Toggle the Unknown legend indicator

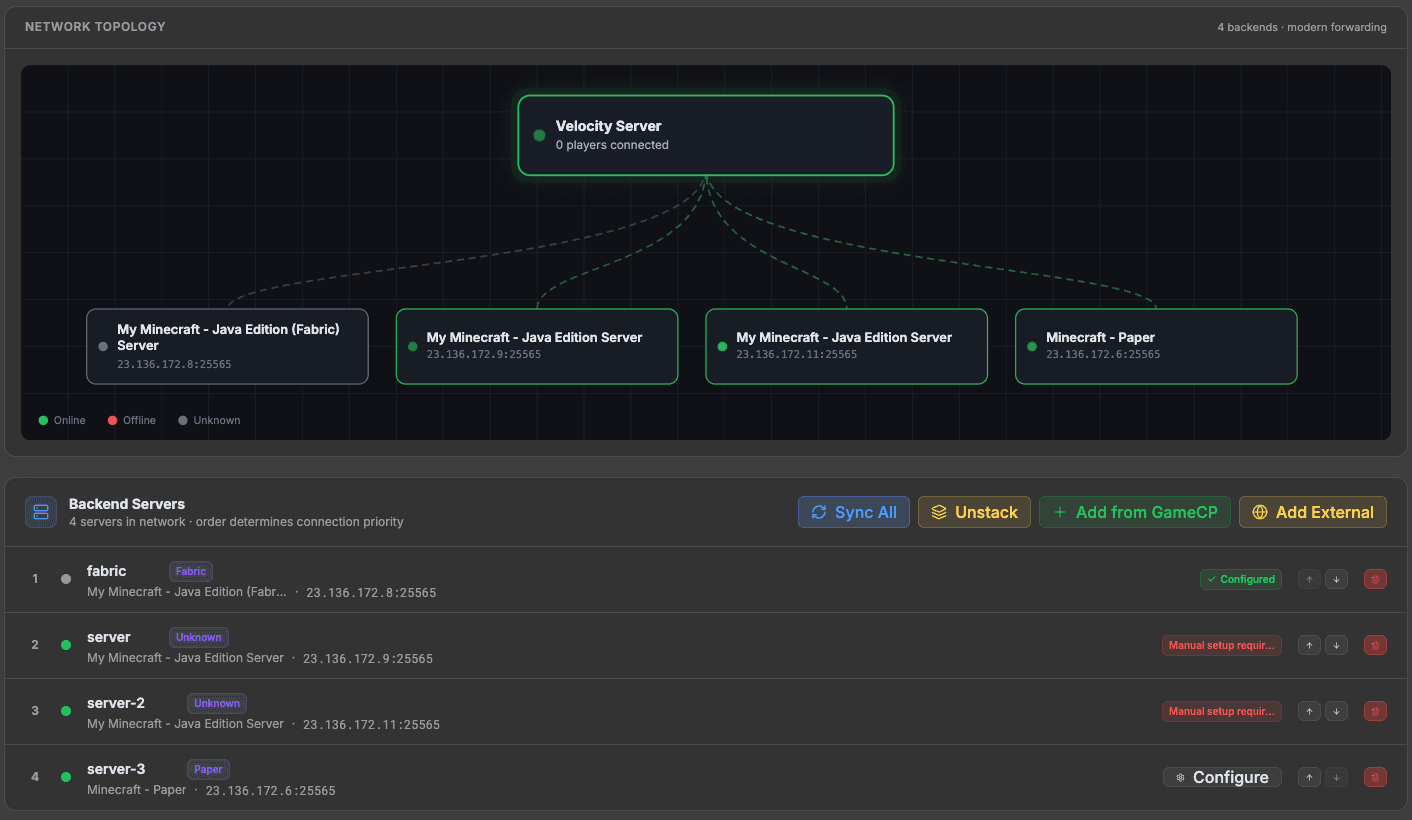tap(182, 420)
